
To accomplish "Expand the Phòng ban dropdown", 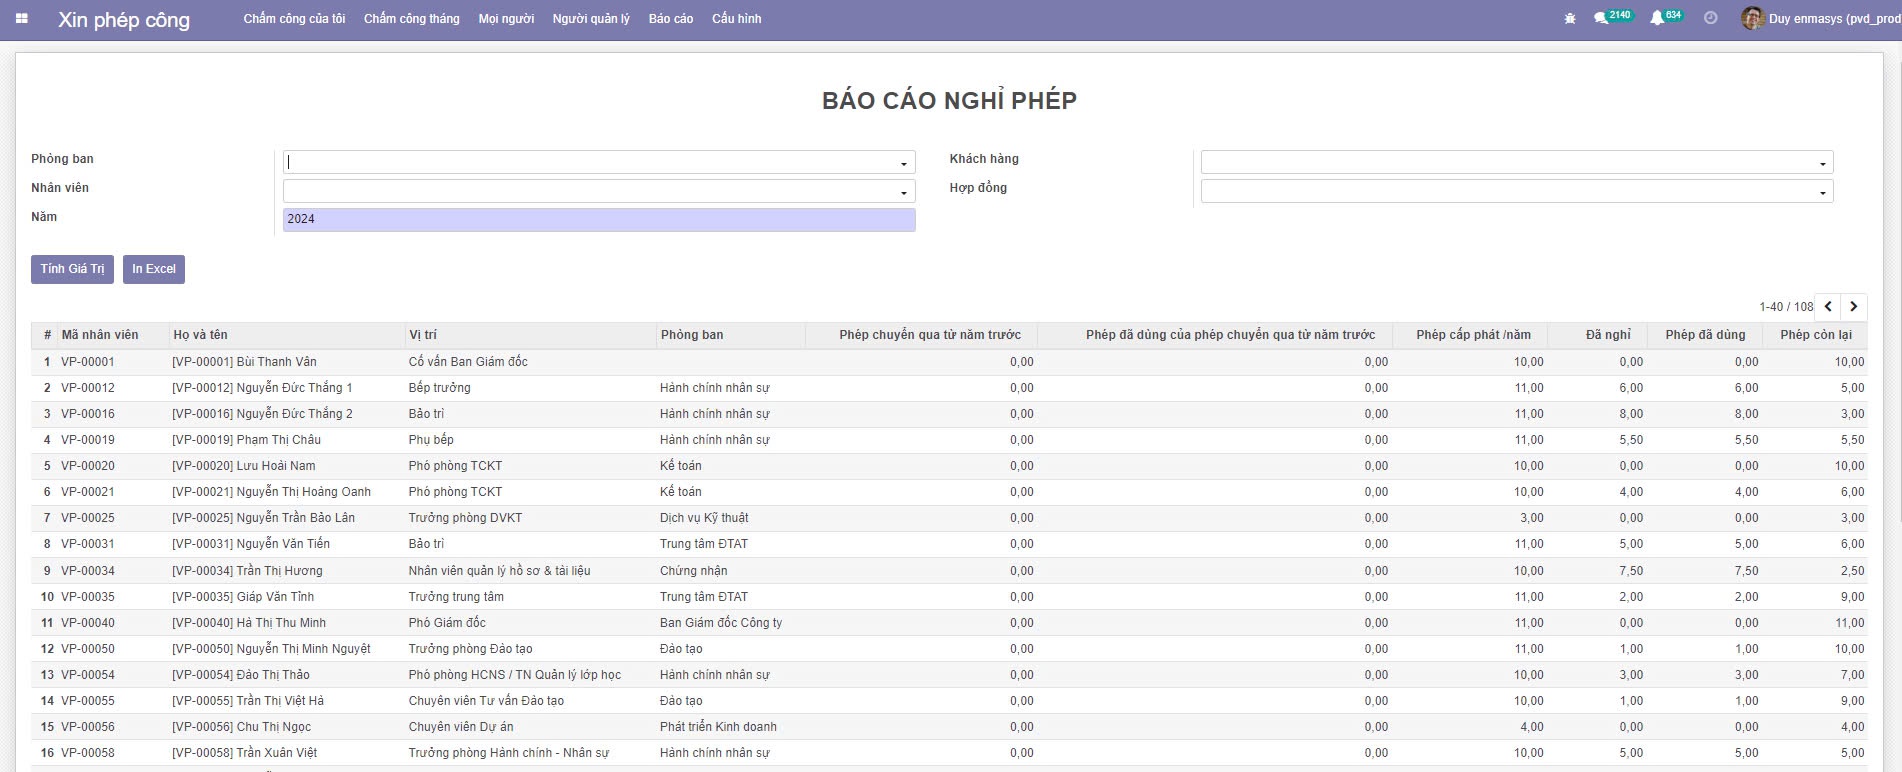I will click(x=903, y=163).
